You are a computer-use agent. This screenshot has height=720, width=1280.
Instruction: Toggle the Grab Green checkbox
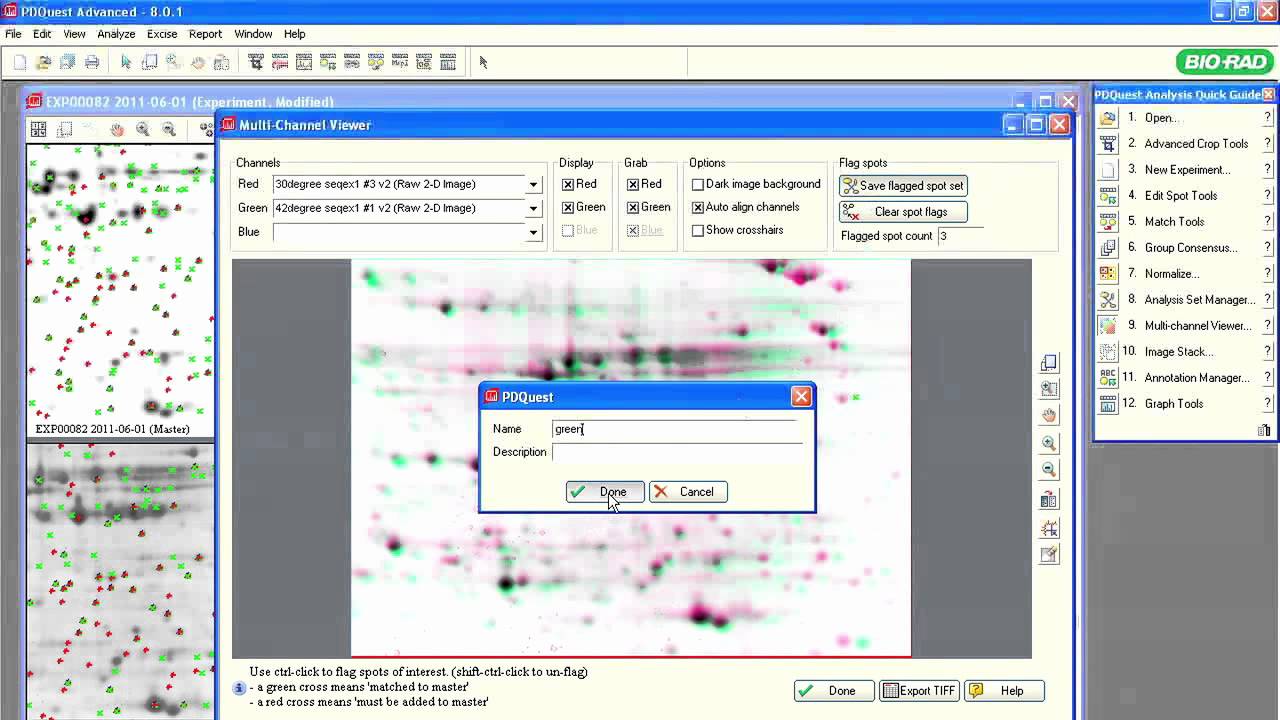point(633,207)
